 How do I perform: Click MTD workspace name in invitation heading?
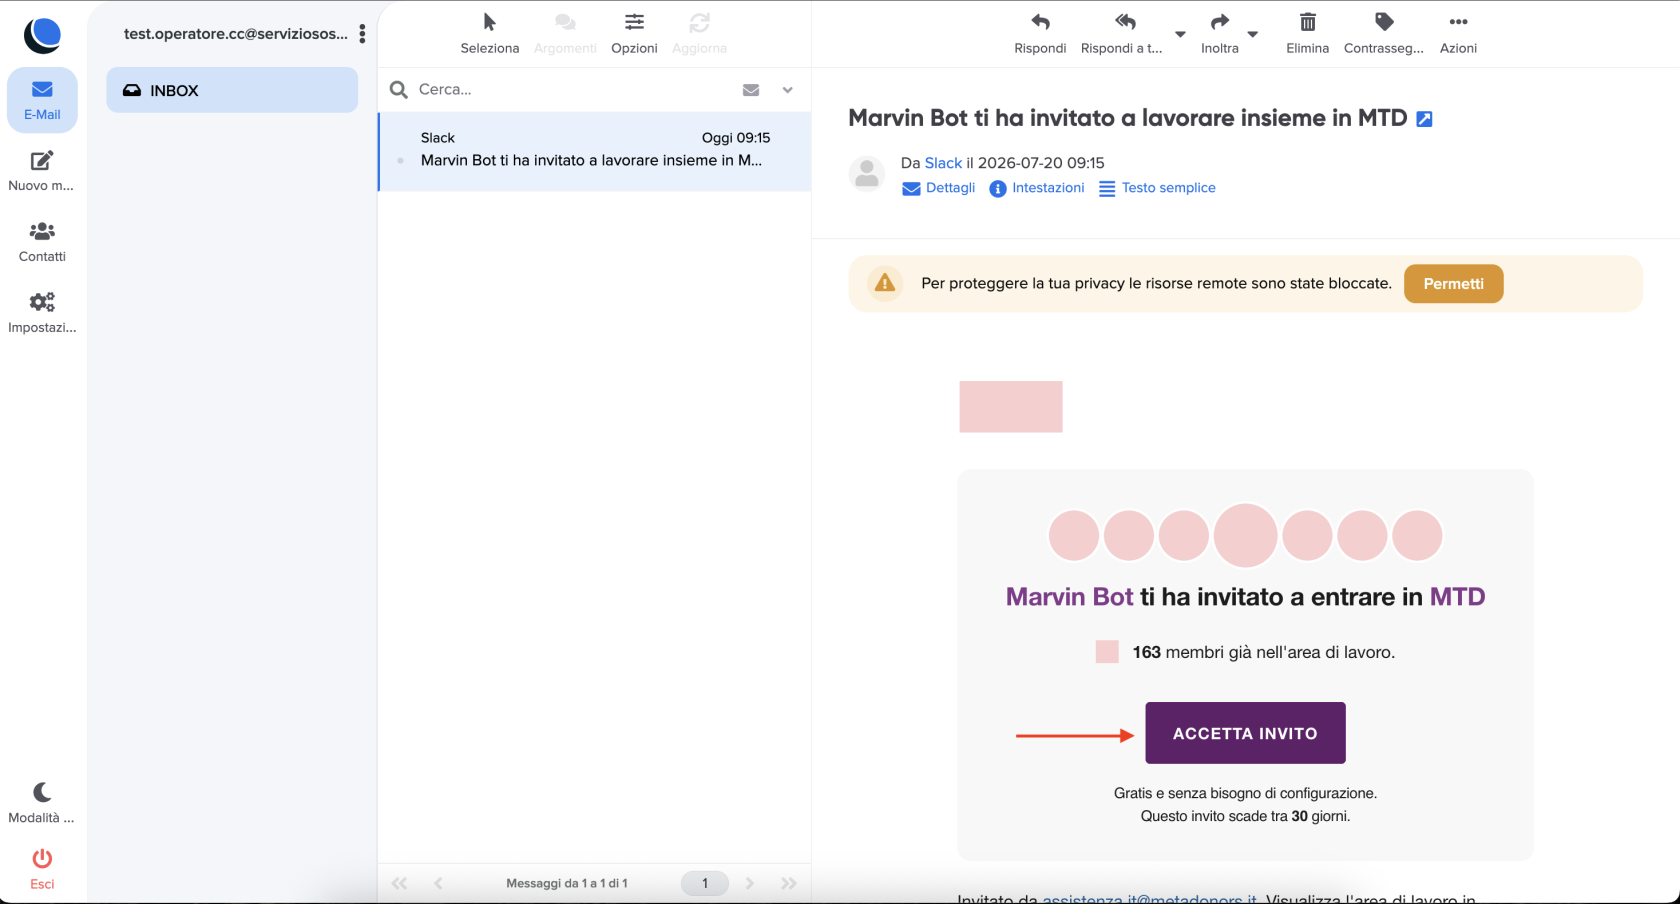tap(1457, 597)
